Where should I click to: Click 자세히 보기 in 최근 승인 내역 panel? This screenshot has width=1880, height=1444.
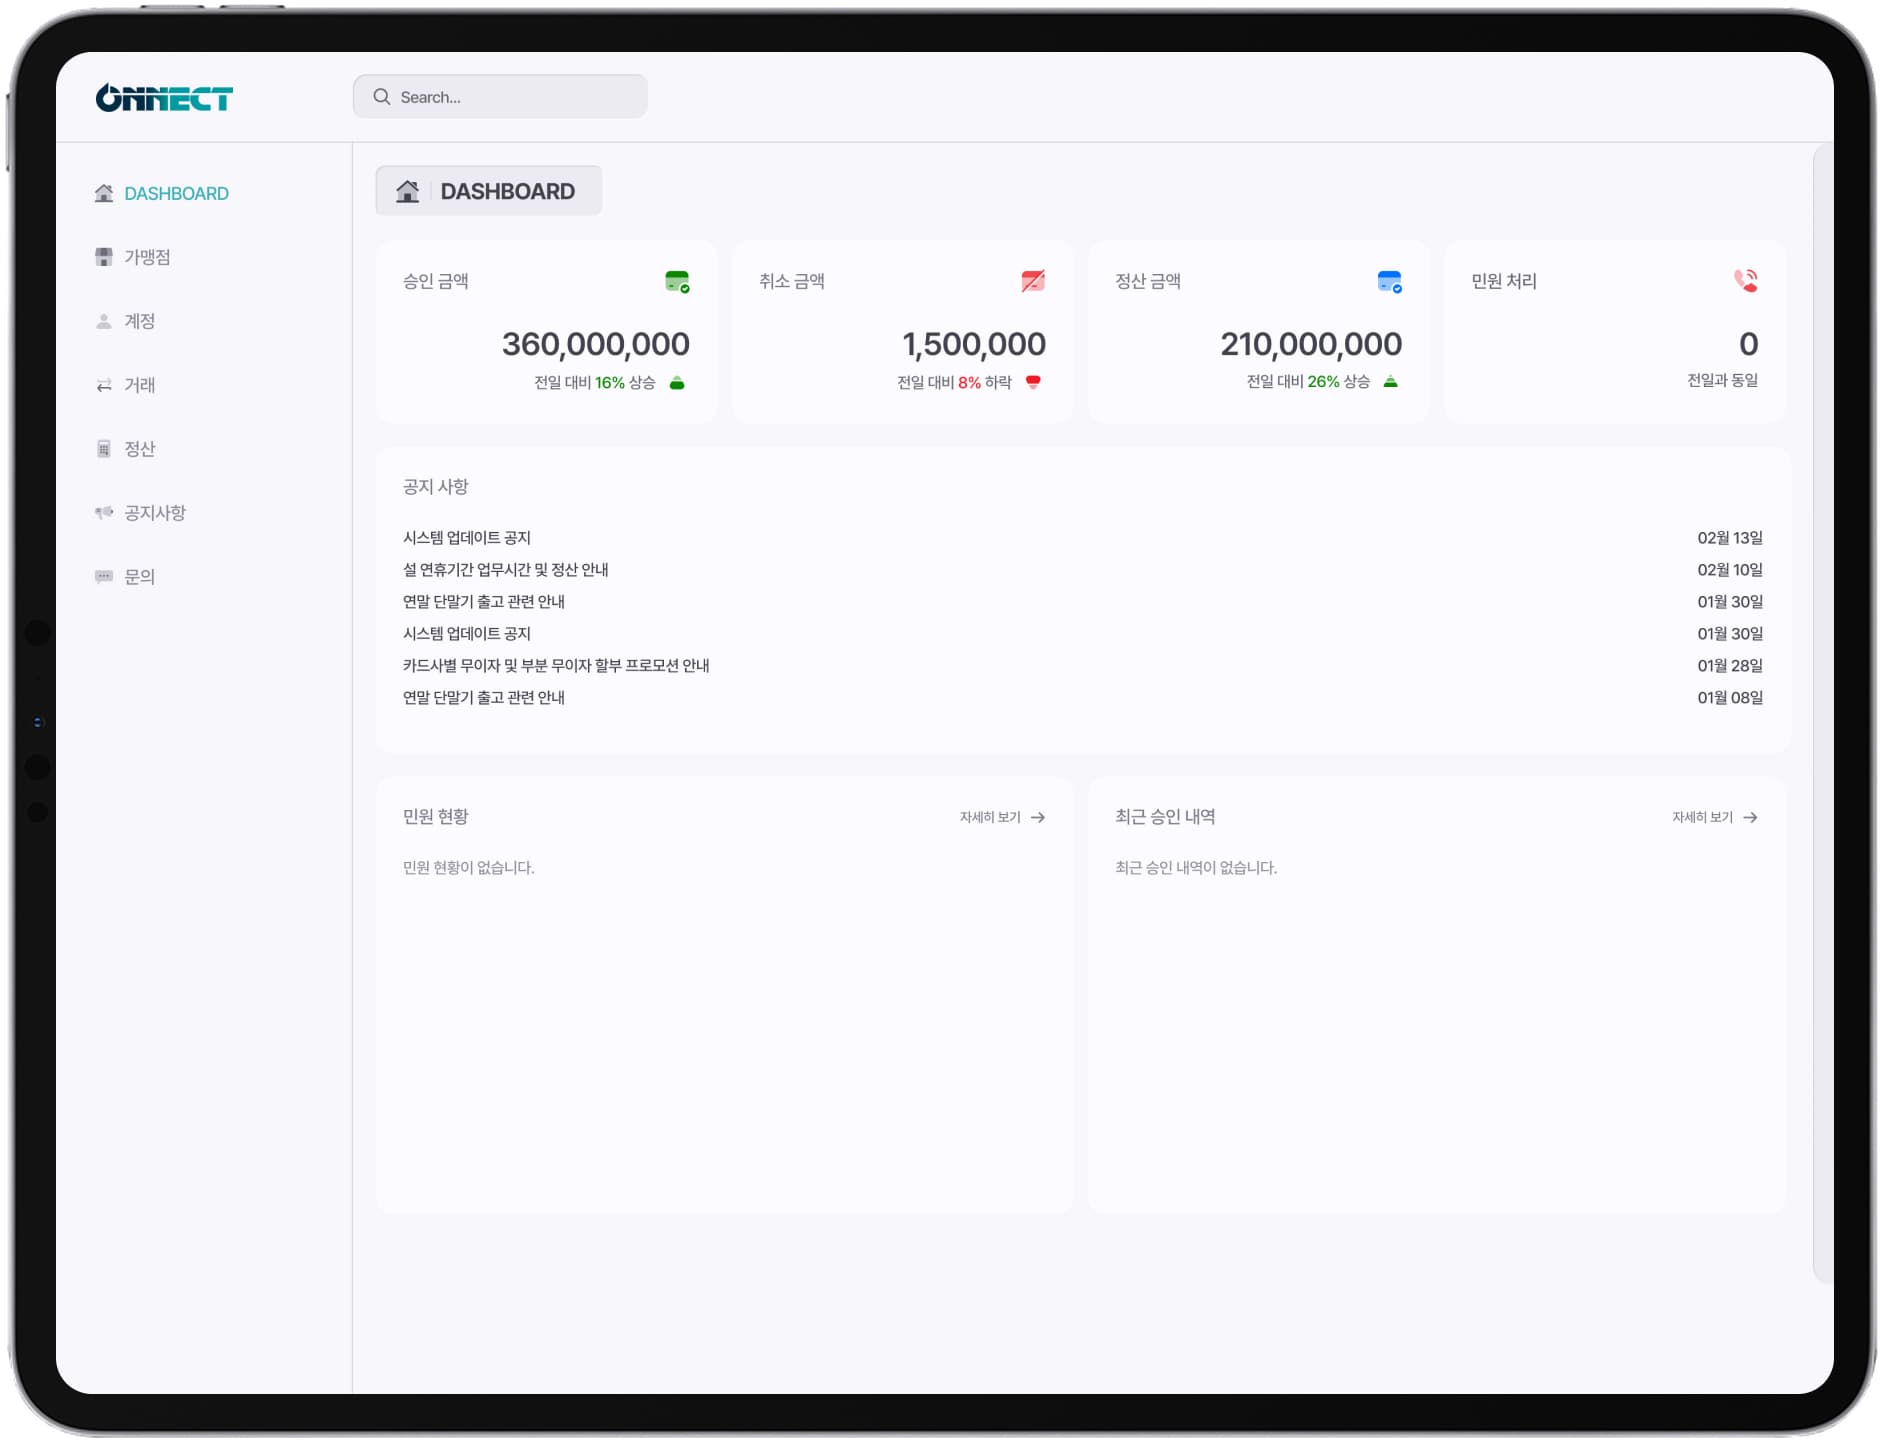point(1714,818)
